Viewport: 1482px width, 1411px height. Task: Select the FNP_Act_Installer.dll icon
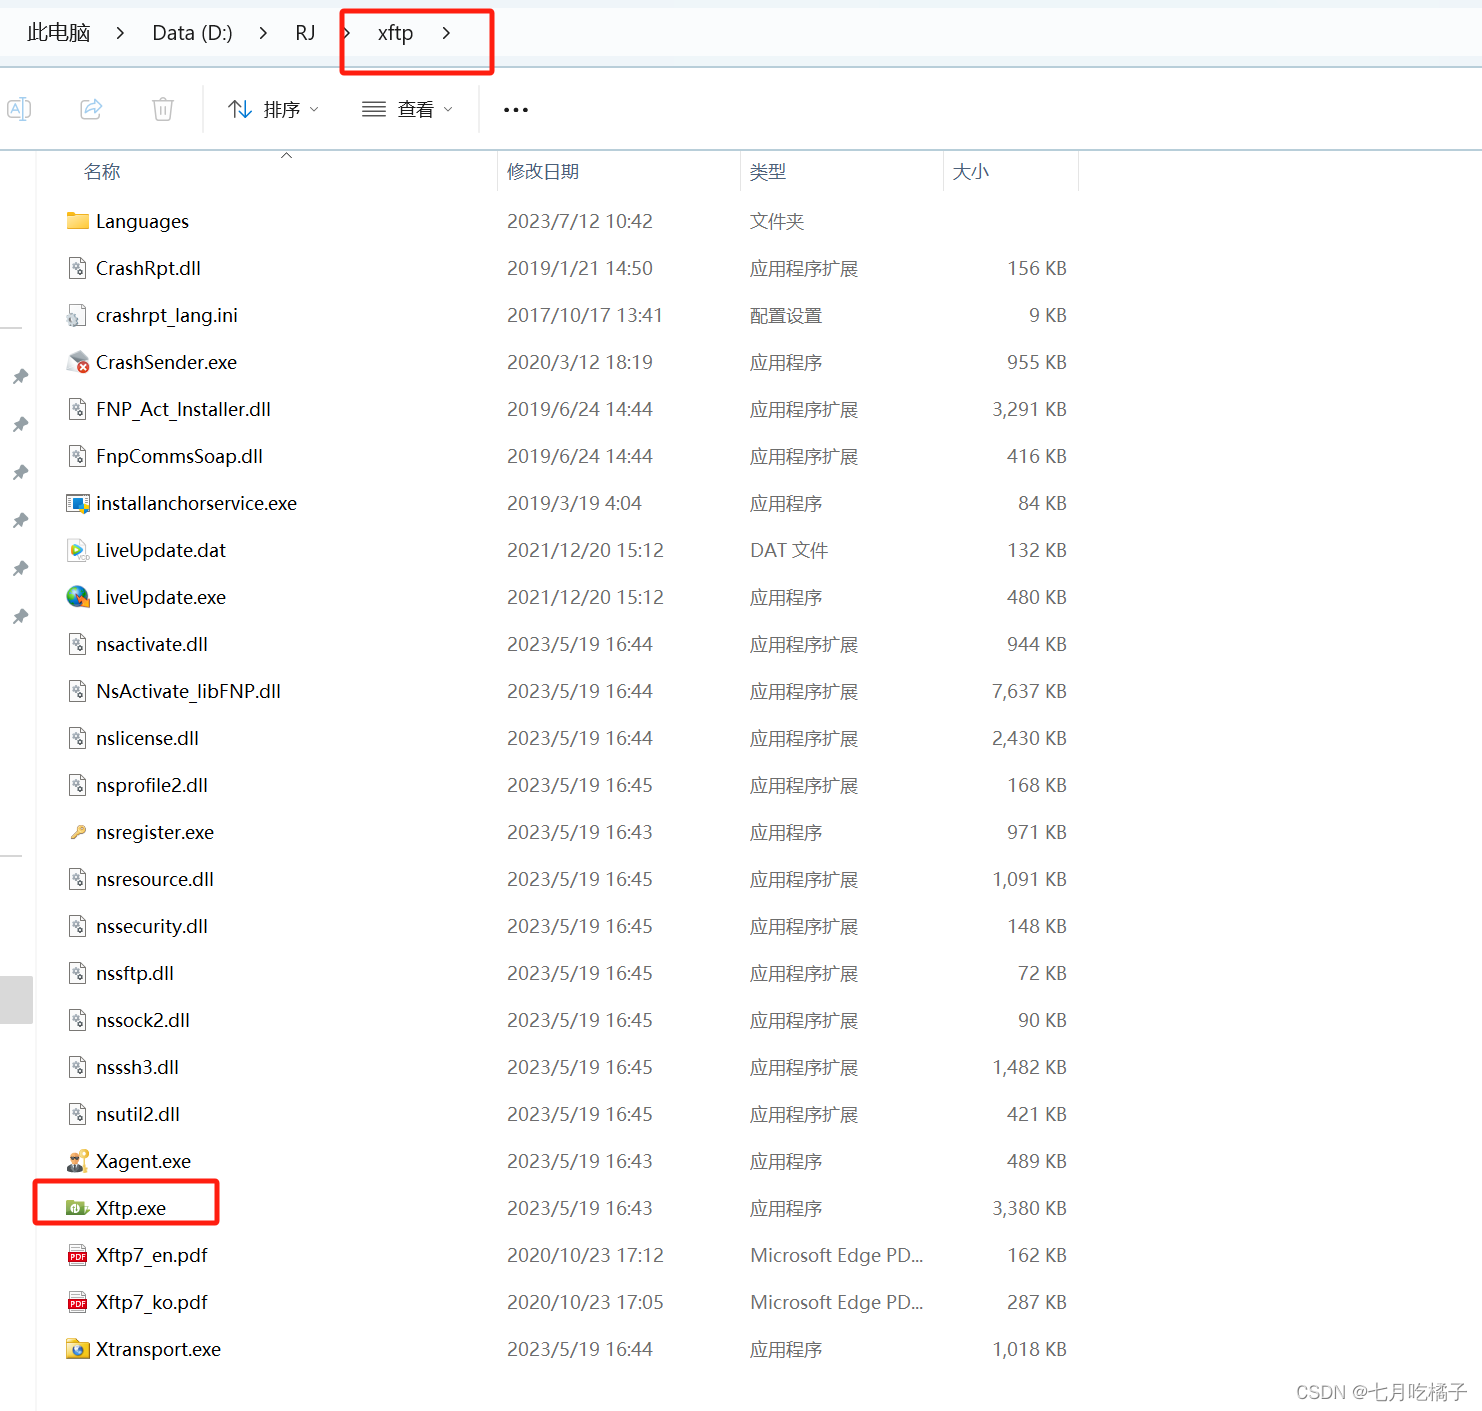tap(77, 409)
